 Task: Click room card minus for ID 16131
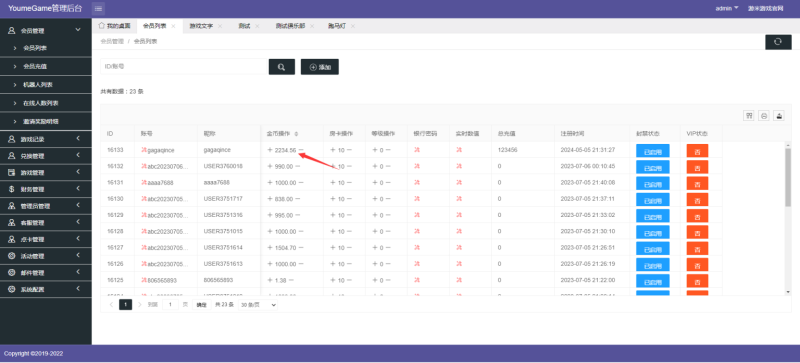pyautogui.click(x=349, y=183)
